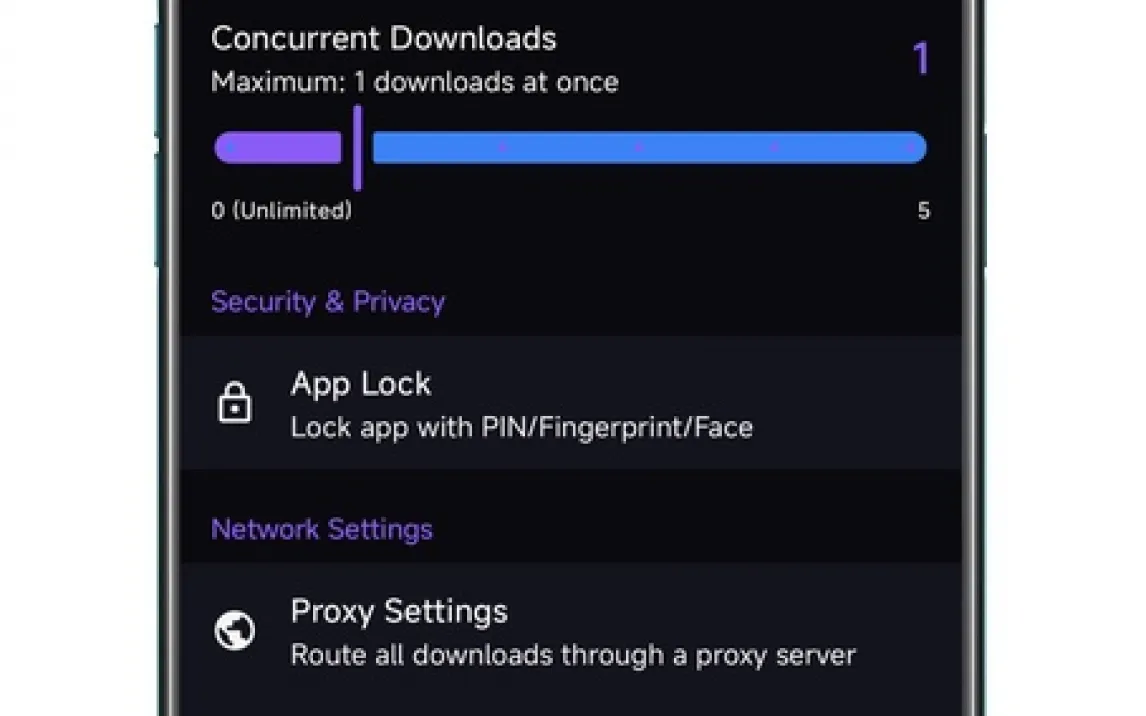Click the Concurrent Downloads heading

pyautogui.click(x=384, y=39)
